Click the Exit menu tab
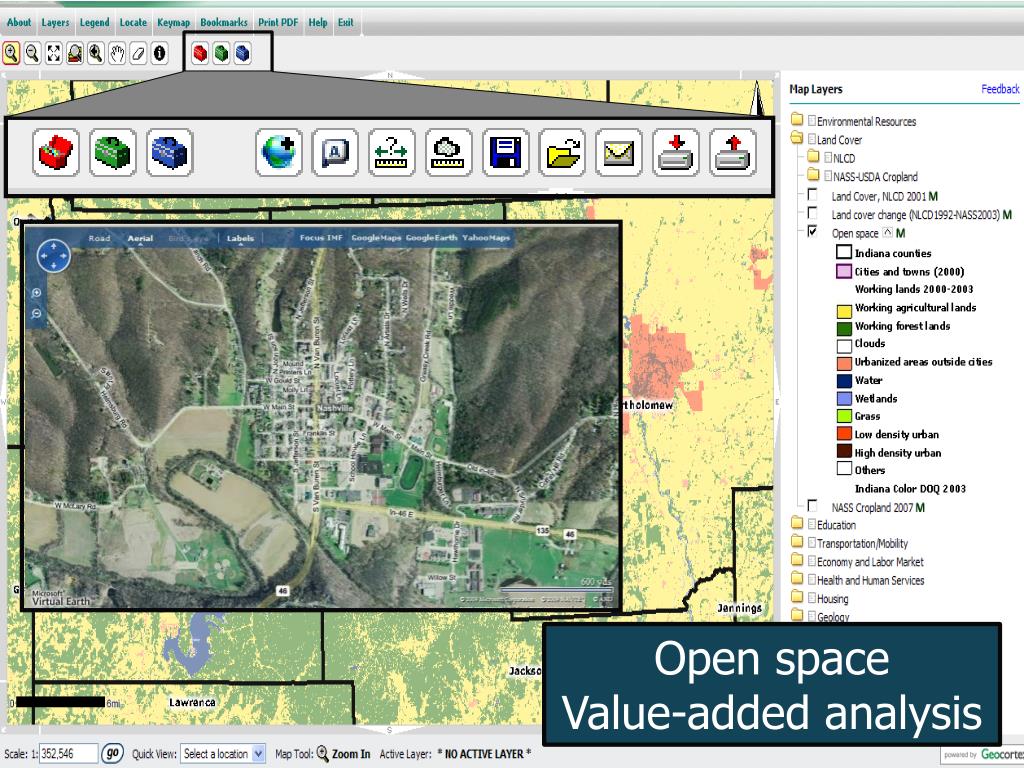The width and height of the screenshot is (1024, 768). tap(345, 22)
